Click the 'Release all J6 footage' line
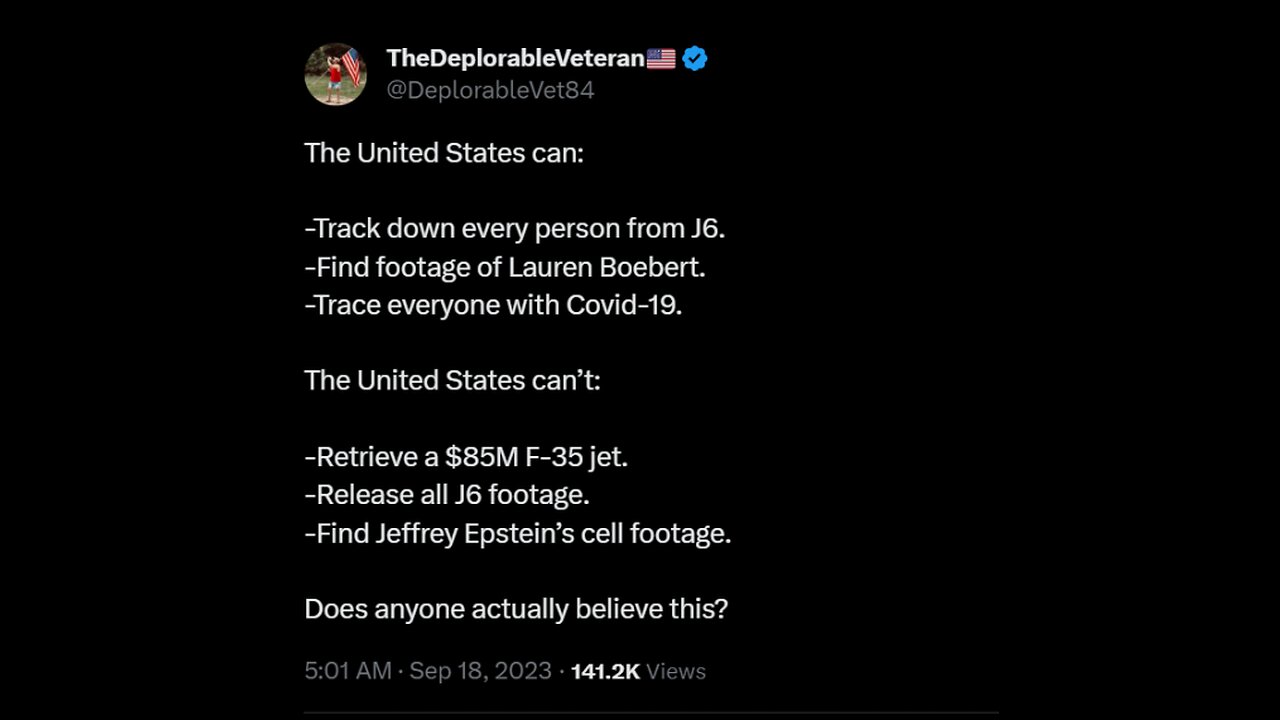This screenshot has height=720, width=1280. click(447, 495)
